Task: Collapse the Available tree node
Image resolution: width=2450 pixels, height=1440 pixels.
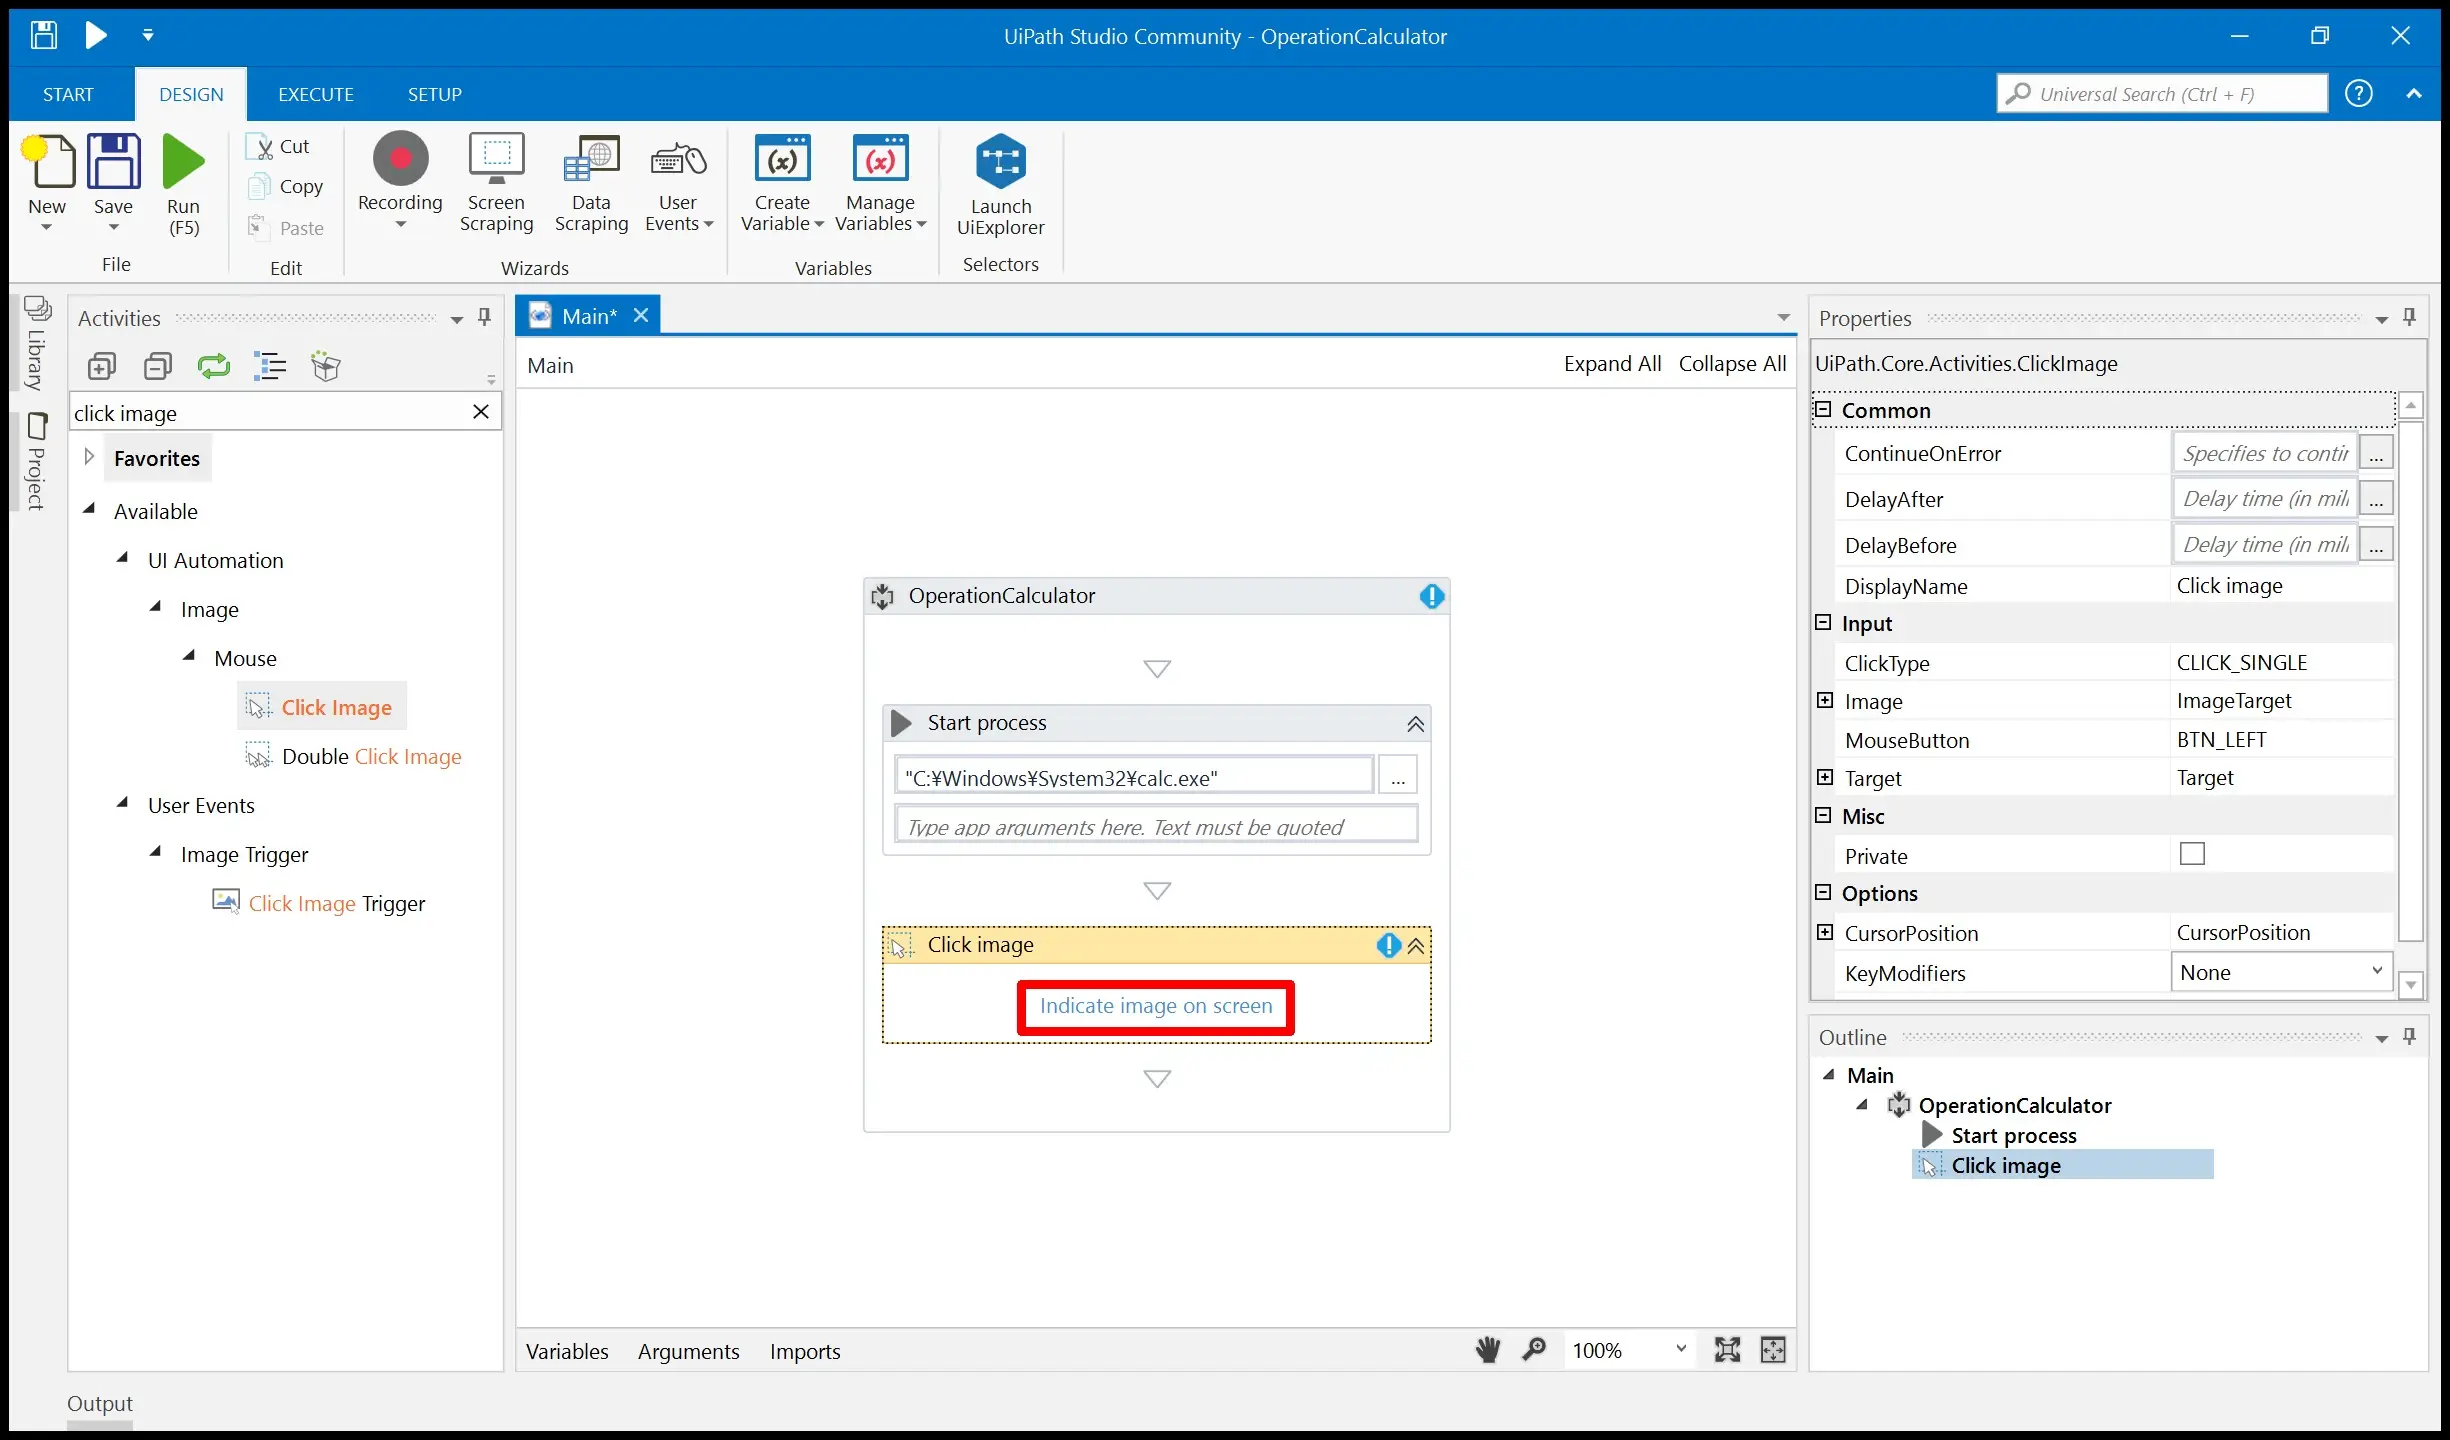Action: pyautogui.click(x=89, y=509)
